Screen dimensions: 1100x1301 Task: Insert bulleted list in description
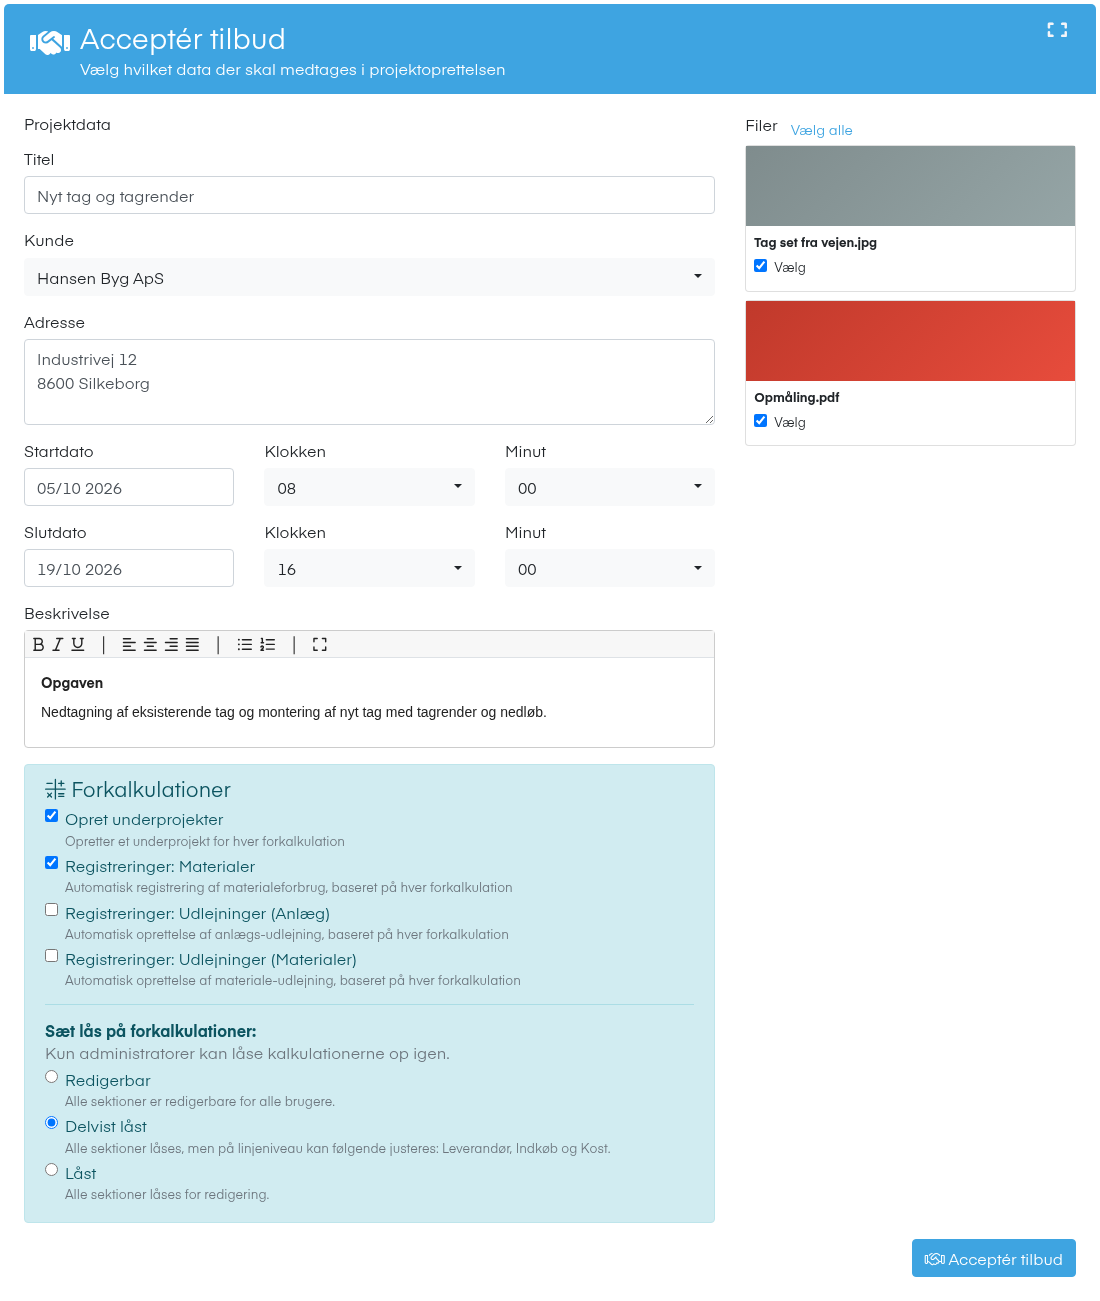coord(245,645)
